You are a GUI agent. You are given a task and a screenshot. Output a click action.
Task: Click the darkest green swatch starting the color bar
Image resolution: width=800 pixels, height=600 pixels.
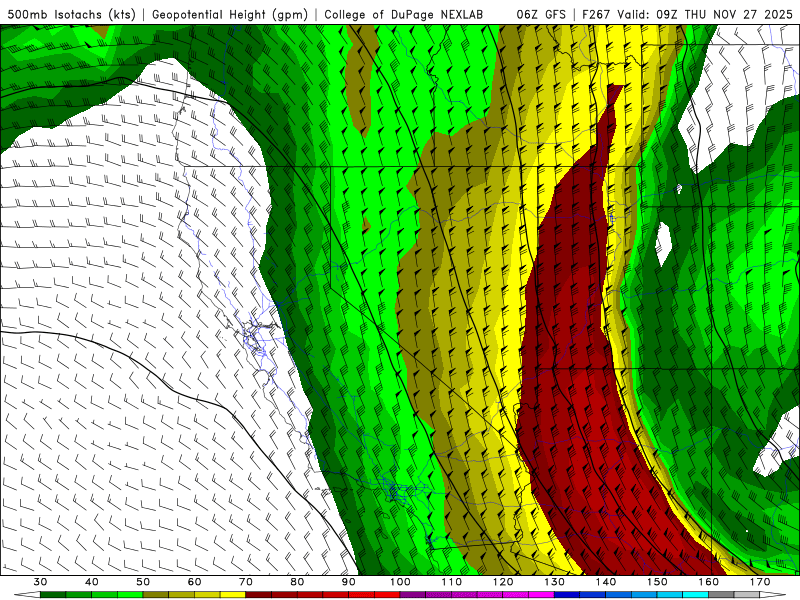pos(53,594)
